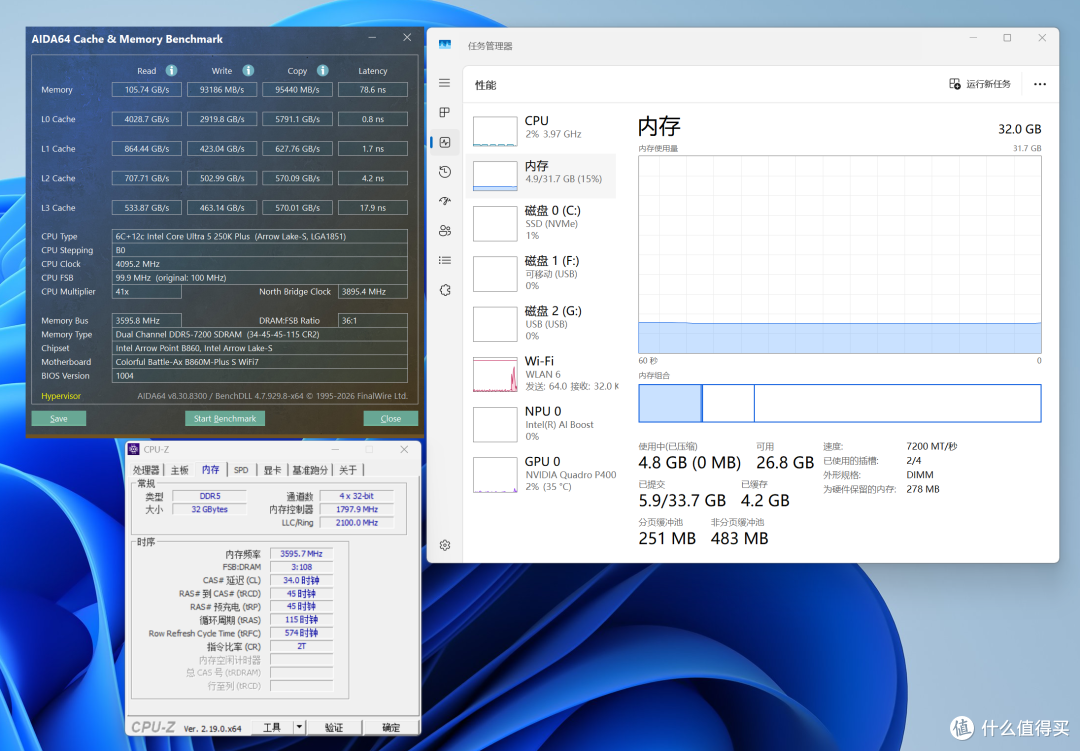This screenshot has width=1080, height=751.
Task: Select Disk 2 (G:) performance item
Action: click(x=541, y=324)
